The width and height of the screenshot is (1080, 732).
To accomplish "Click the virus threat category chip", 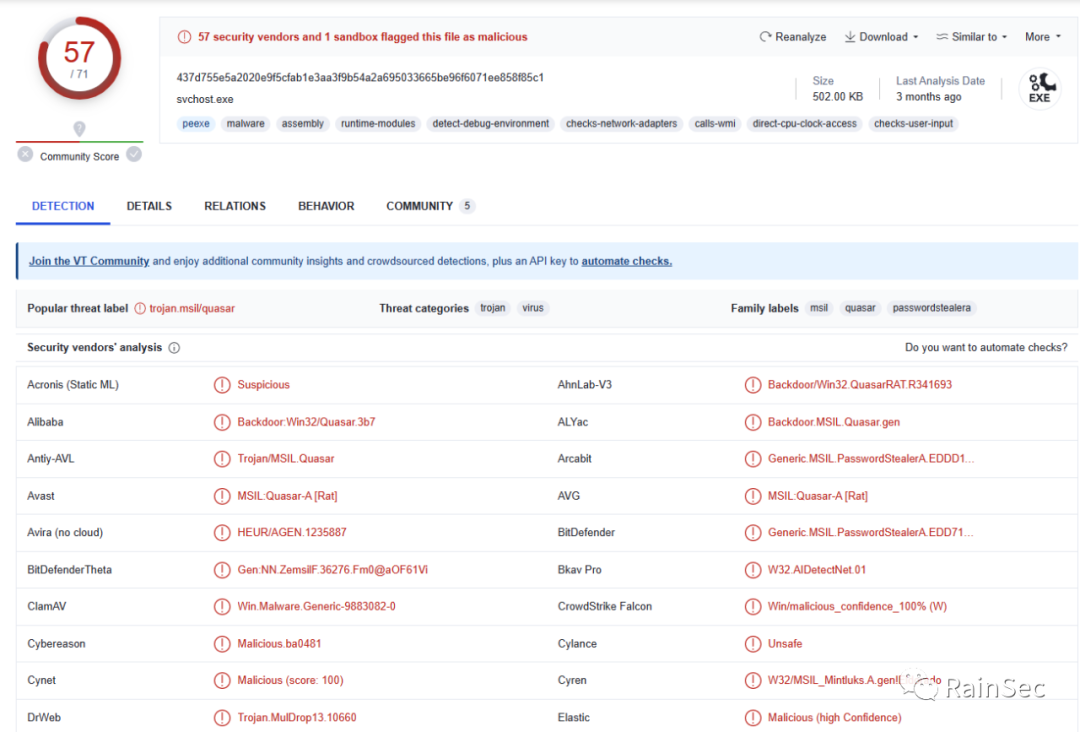I will pos(532,308).
